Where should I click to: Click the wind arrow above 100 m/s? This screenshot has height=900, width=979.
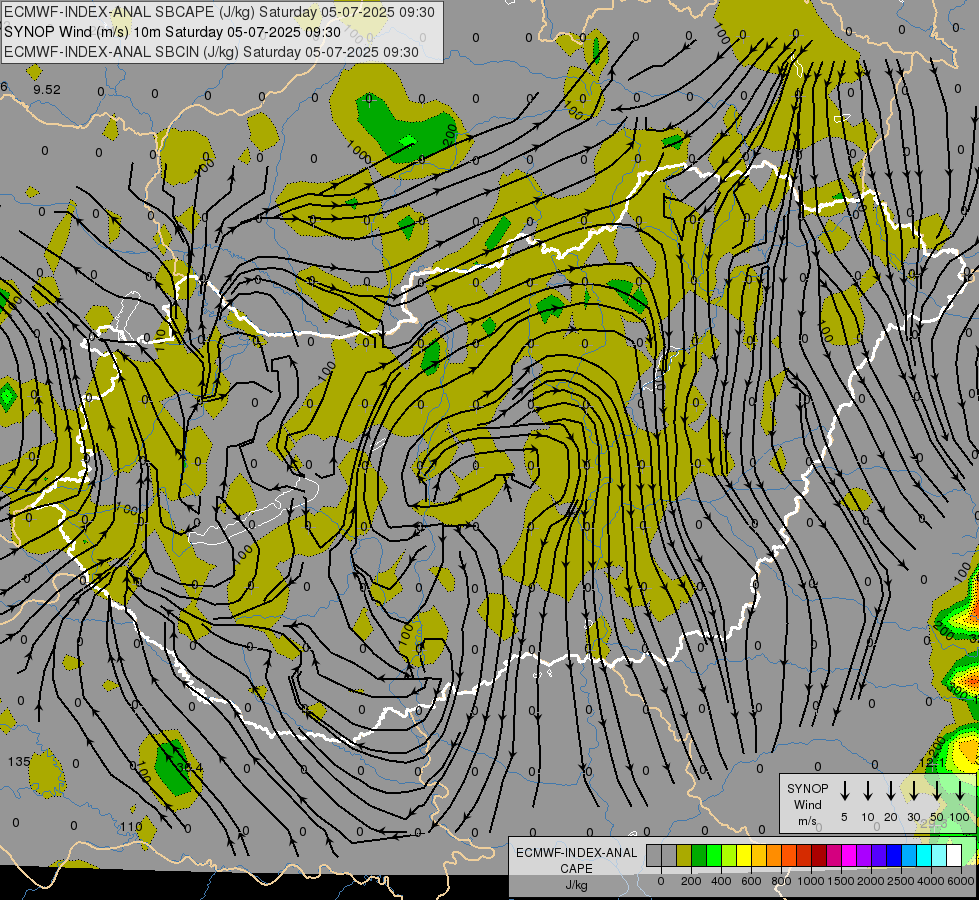click(960, 790)
